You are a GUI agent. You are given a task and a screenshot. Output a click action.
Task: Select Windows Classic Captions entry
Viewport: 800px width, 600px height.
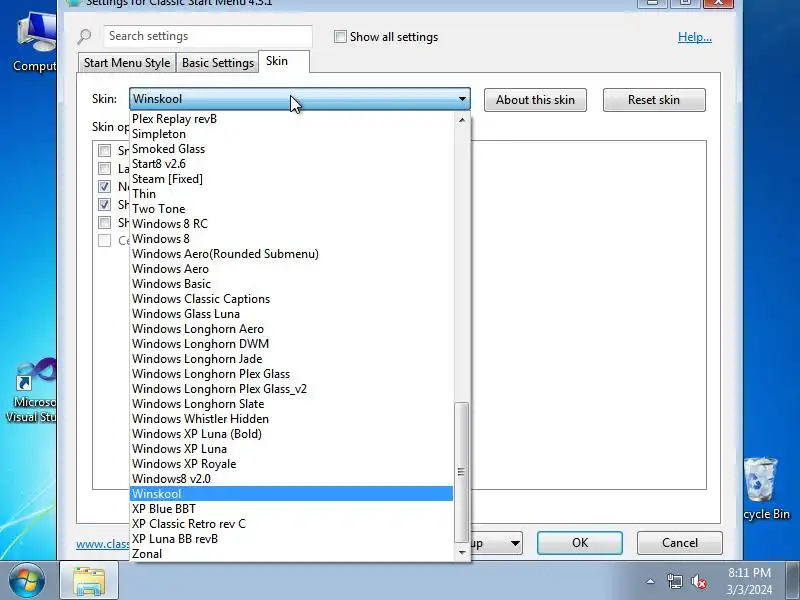coord(292,299)
